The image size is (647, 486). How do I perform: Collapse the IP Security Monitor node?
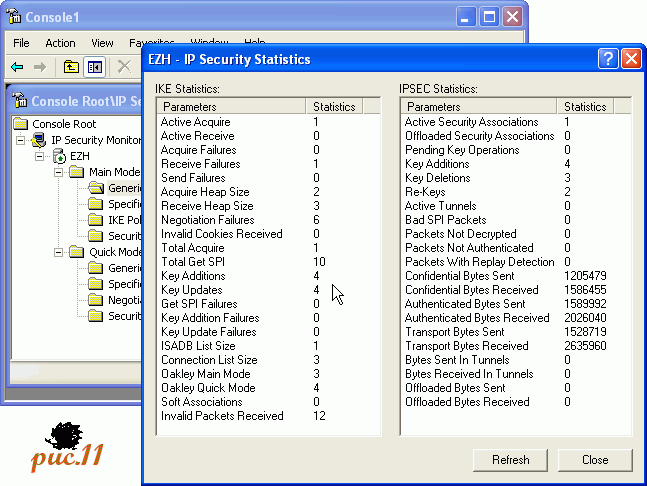click(x=21, y=140)
